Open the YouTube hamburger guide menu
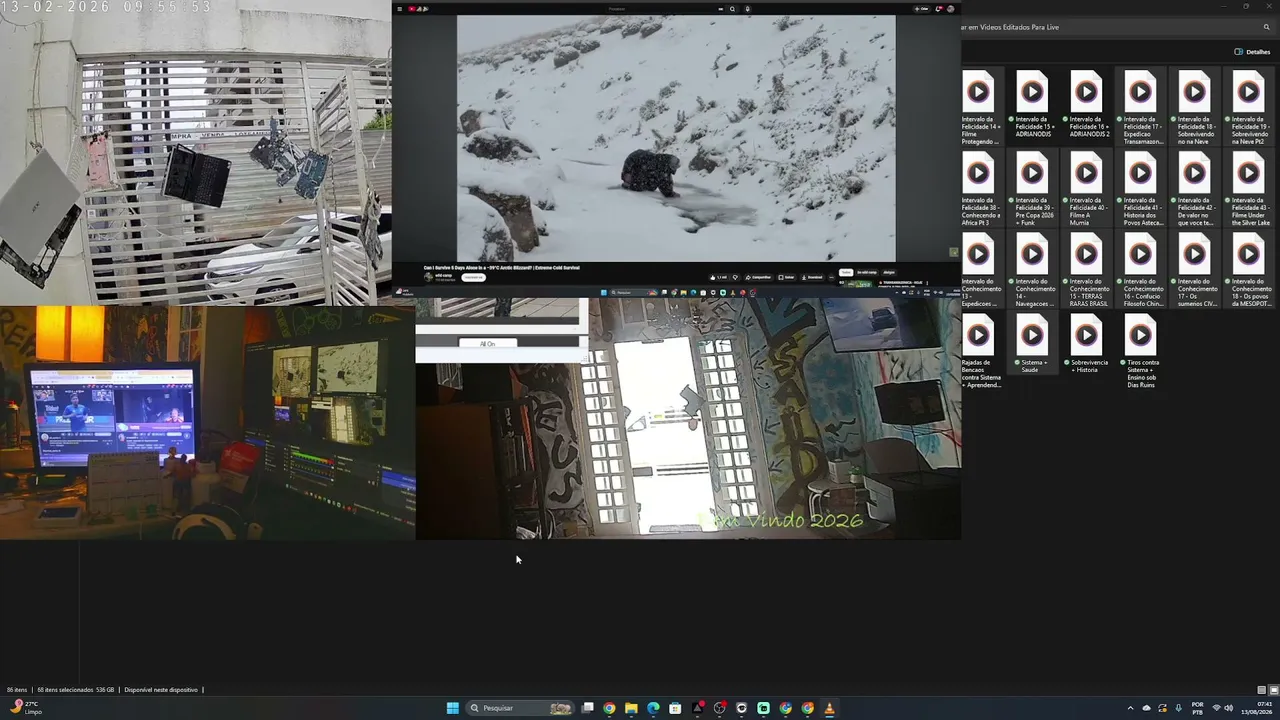Image resolution: width=1280 pixels, height=720 pixels. [399, 9]
